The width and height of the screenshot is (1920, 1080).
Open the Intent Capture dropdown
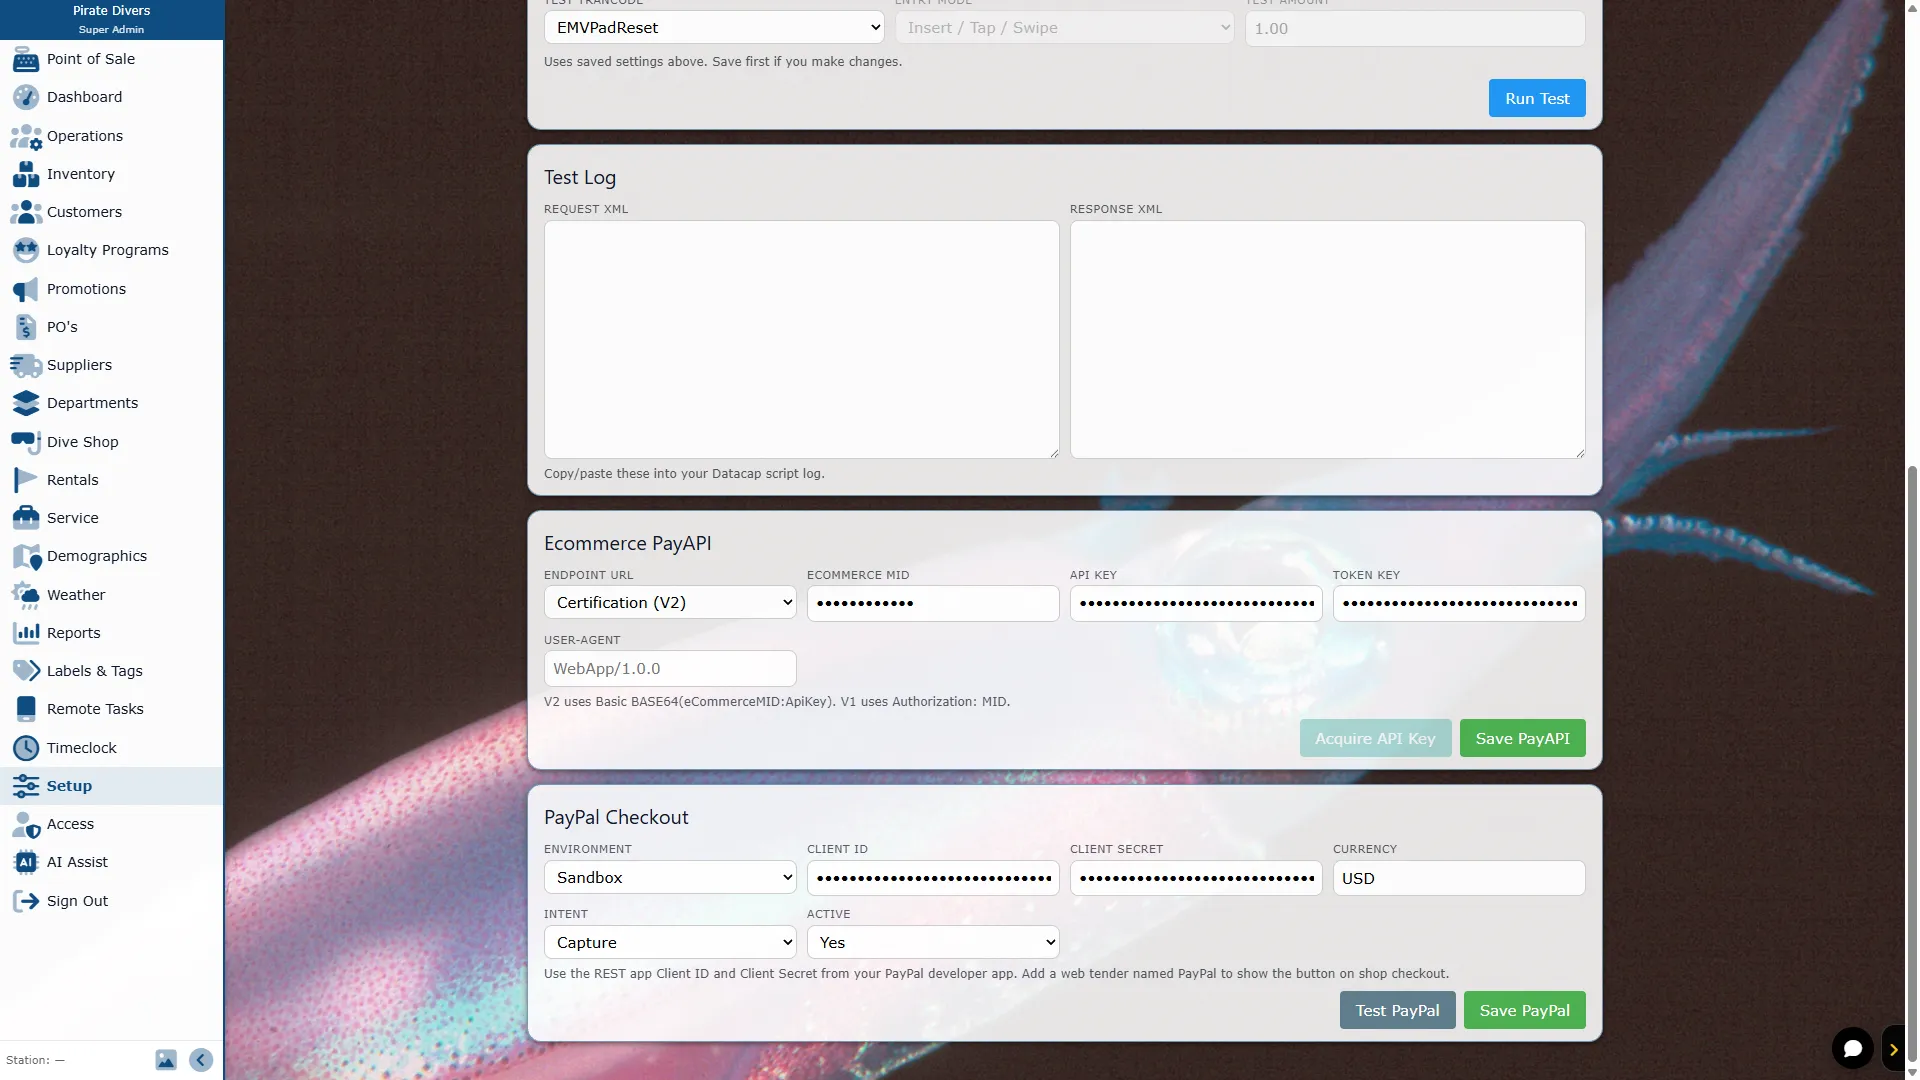coord(670,943)
